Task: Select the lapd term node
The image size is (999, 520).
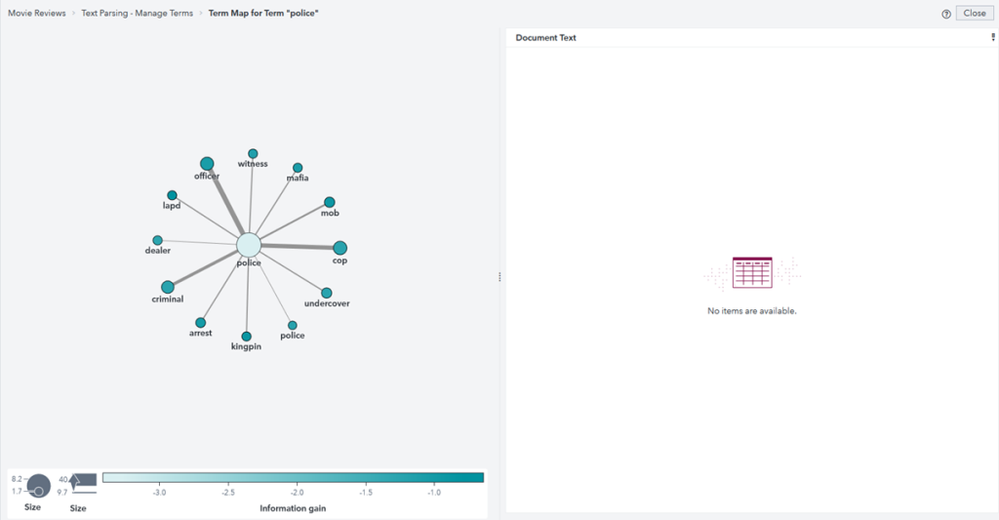Action: coord(172,195)
